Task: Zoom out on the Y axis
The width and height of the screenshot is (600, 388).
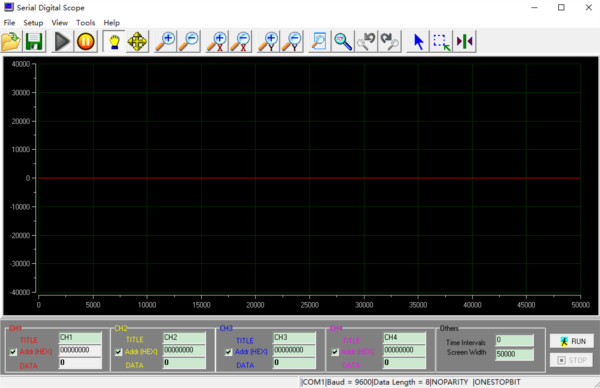Action: 292,41
